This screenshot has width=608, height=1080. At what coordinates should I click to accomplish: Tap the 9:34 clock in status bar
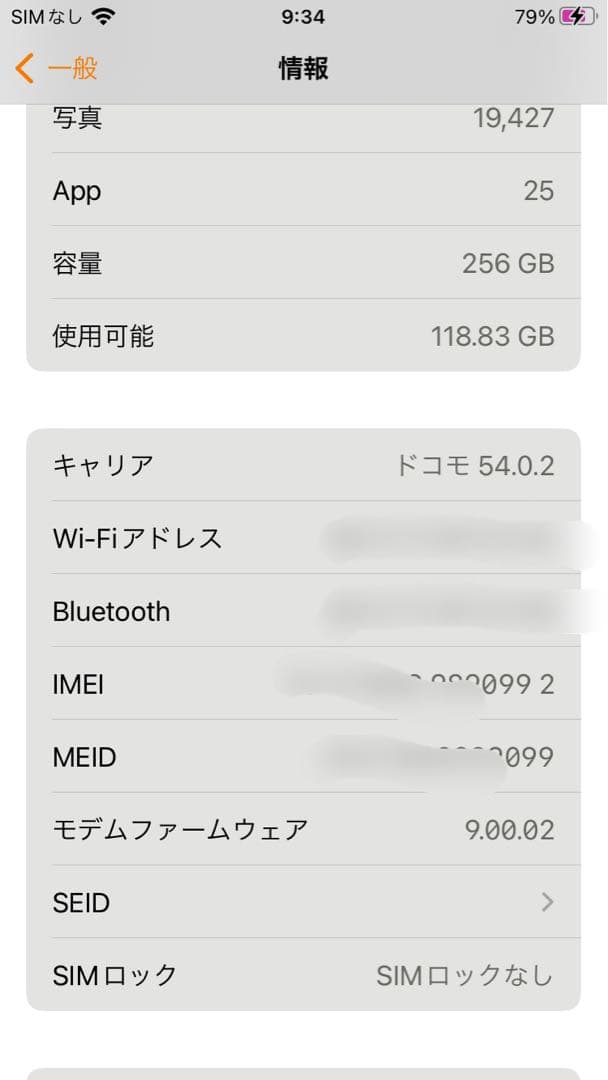[304, 16]
